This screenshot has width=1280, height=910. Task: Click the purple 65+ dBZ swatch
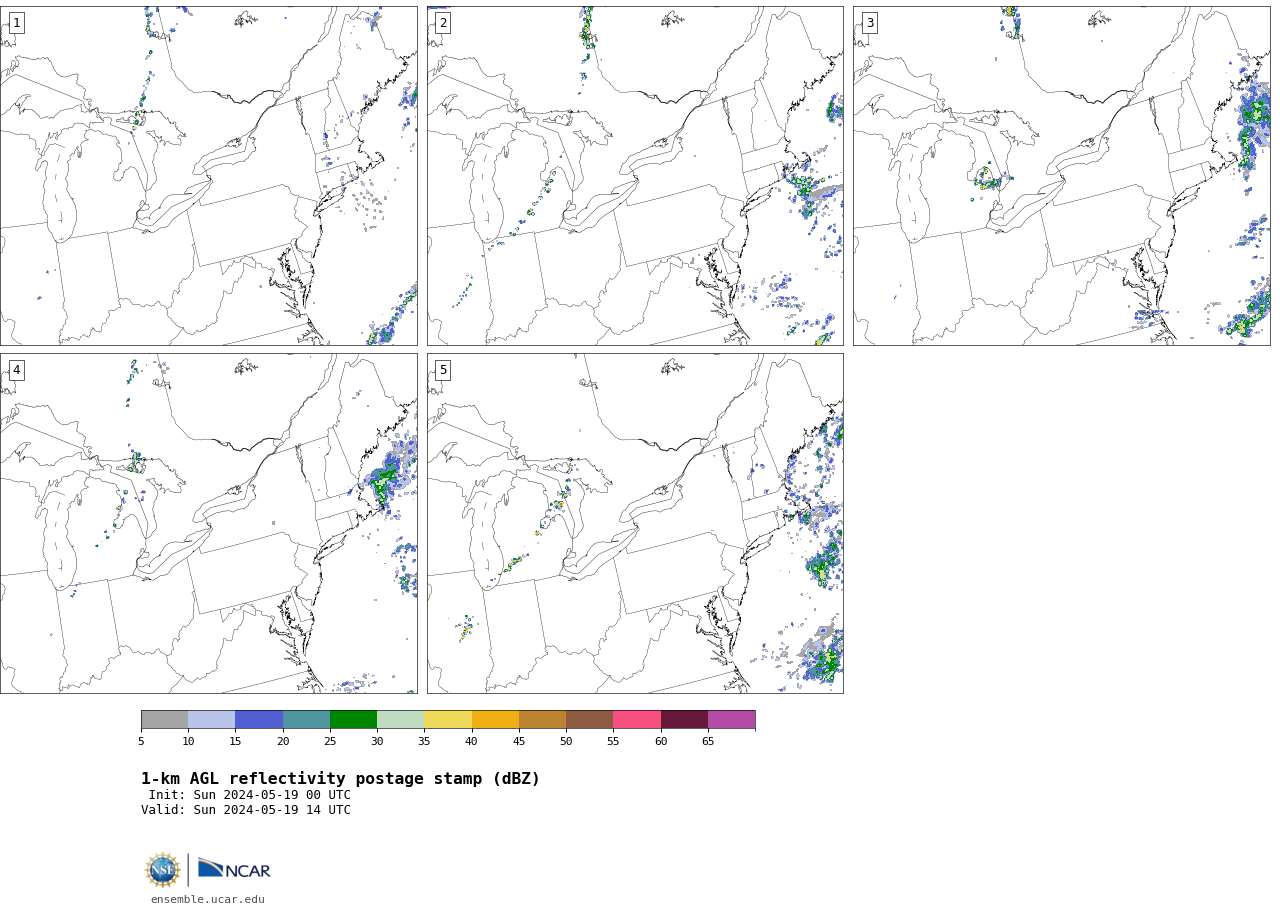click(731, 720)
